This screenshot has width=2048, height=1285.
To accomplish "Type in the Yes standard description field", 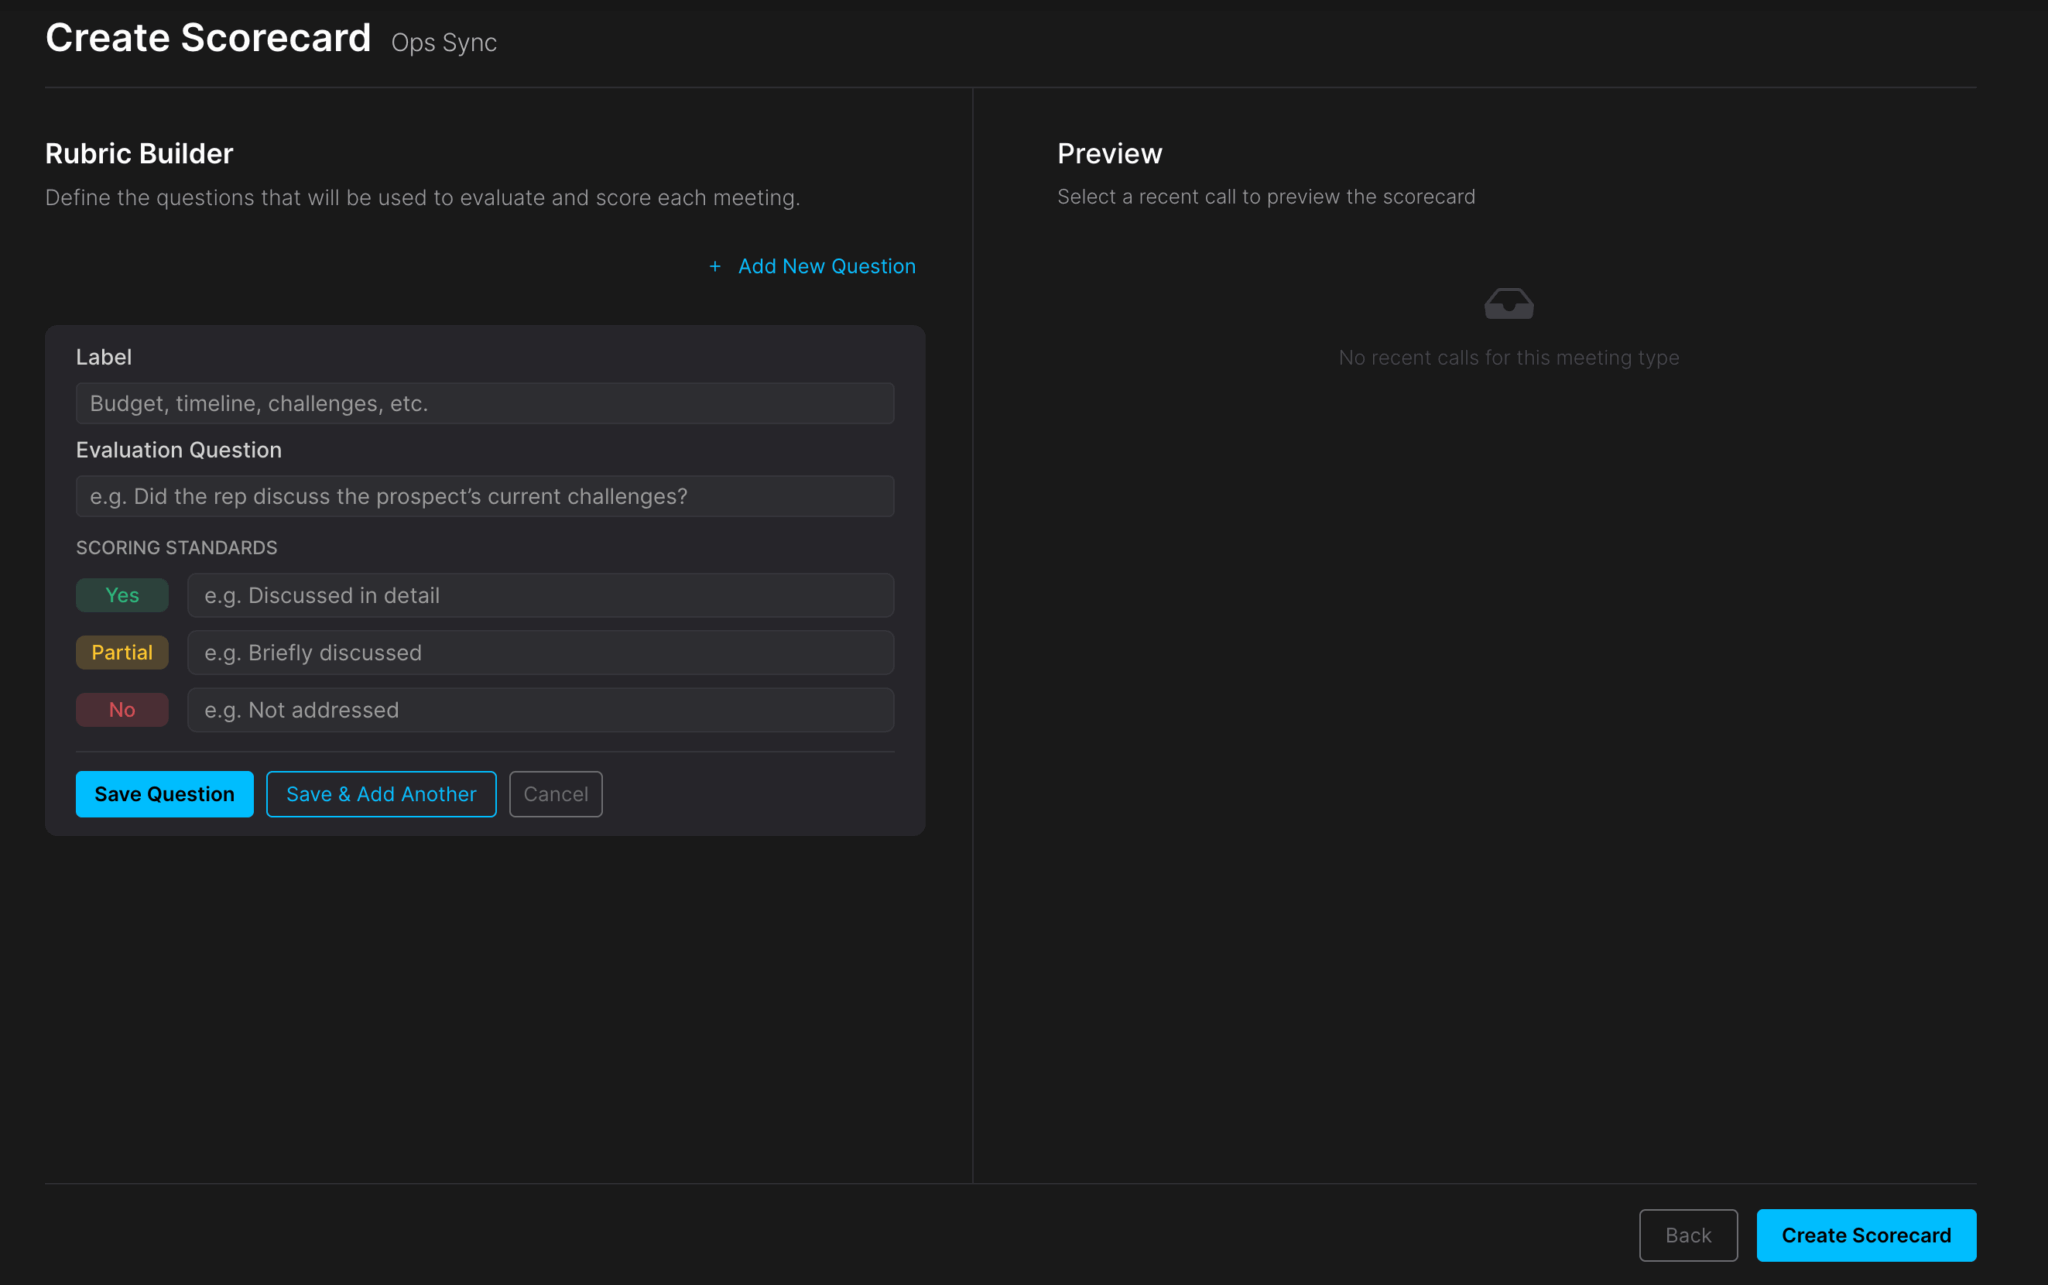I will click(x=540, y=596).
